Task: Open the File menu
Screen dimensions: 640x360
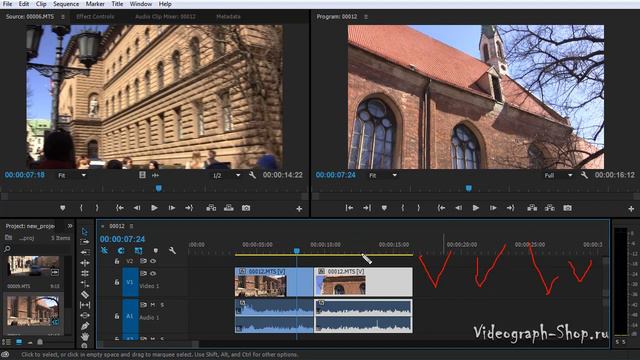Action: click(7, 4)
